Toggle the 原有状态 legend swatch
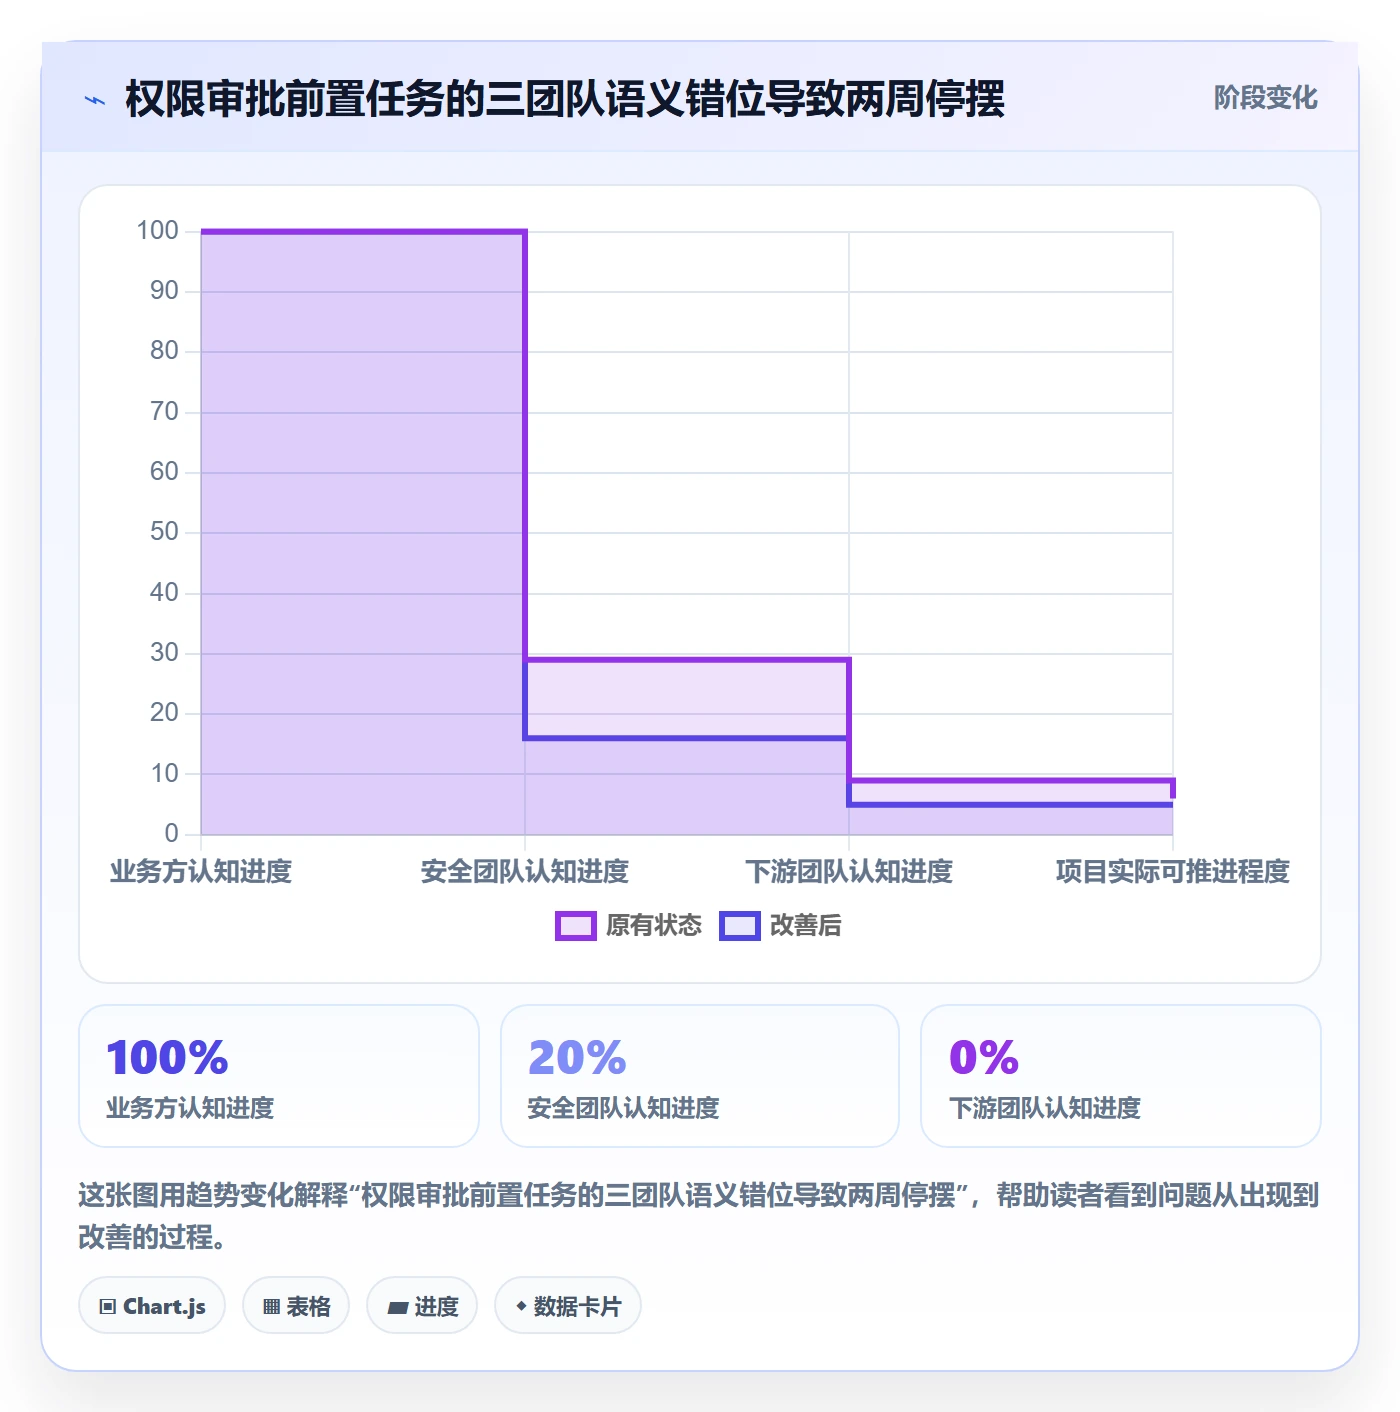1400x1412 pixels. 575,926
